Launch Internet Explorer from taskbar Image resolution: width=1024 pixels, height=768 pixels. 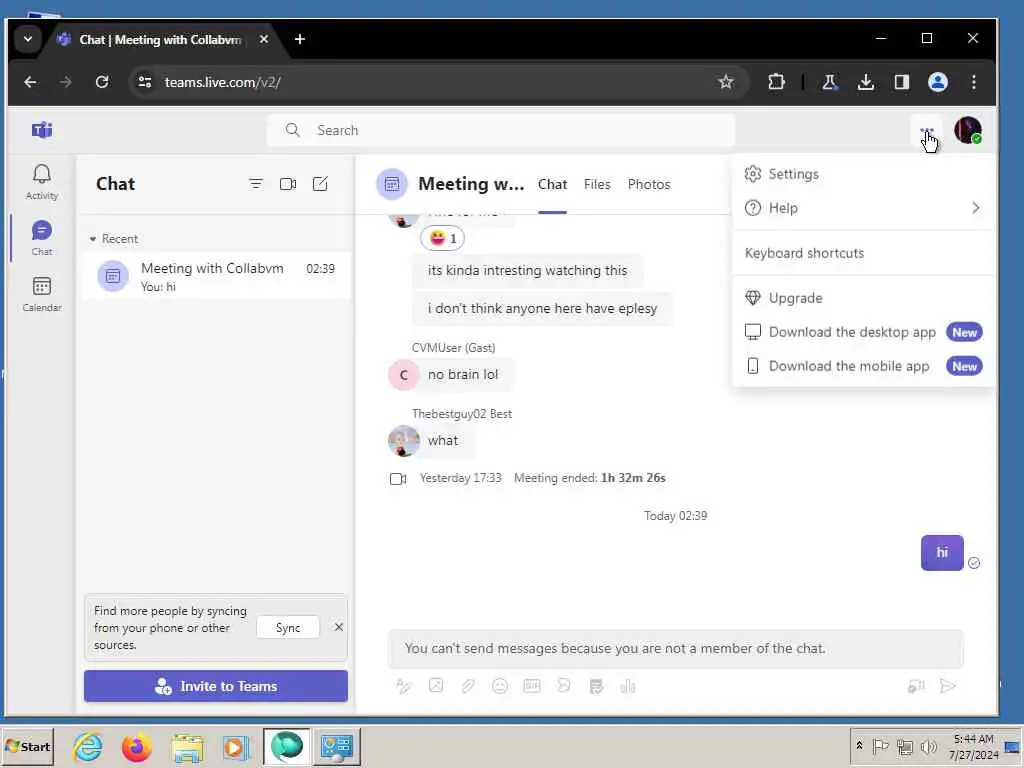88,746
